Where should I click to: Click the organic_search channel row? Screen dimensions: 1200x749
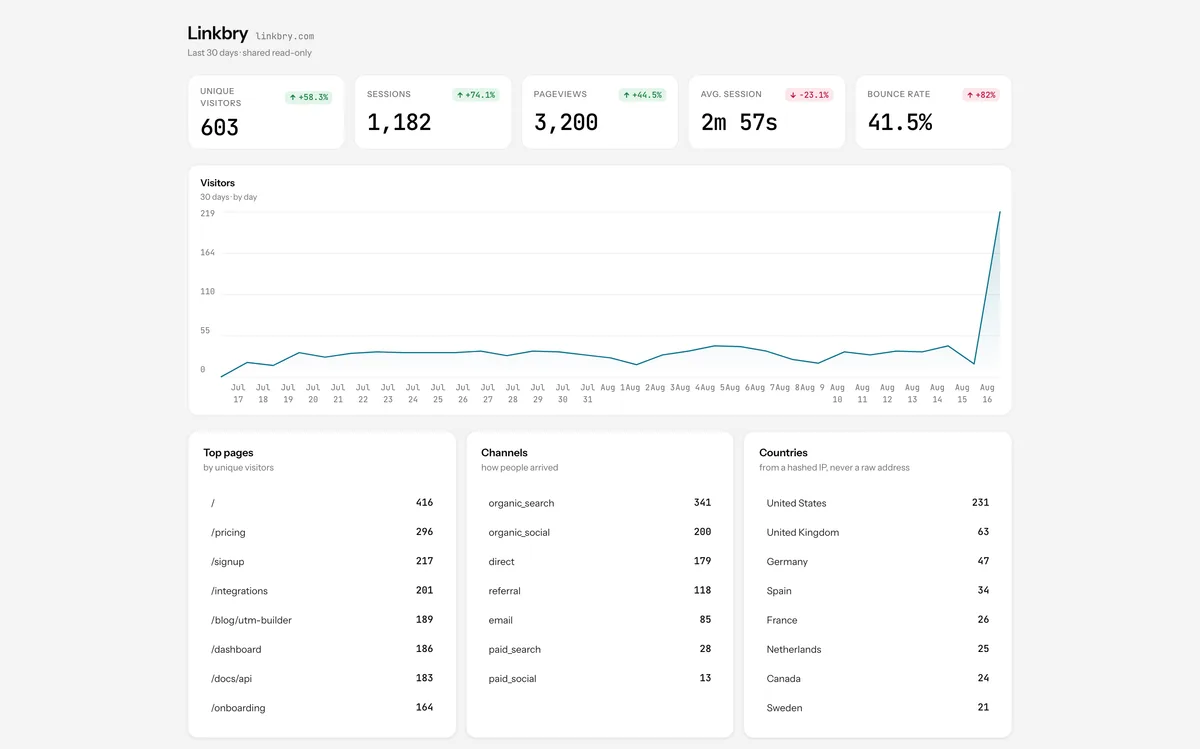coord(600,503)
